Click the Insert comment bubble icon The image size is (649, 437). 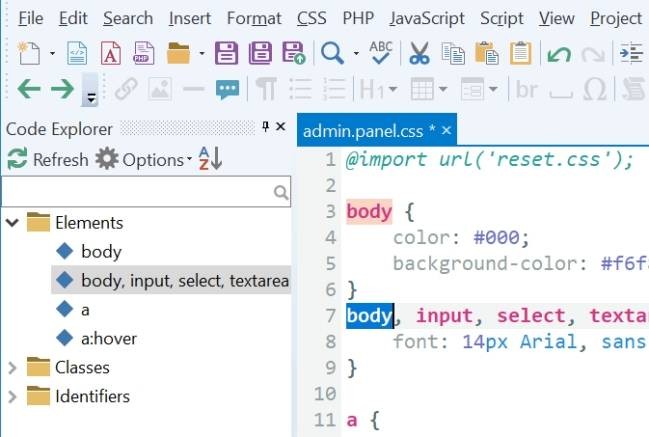tap(228, 90)
